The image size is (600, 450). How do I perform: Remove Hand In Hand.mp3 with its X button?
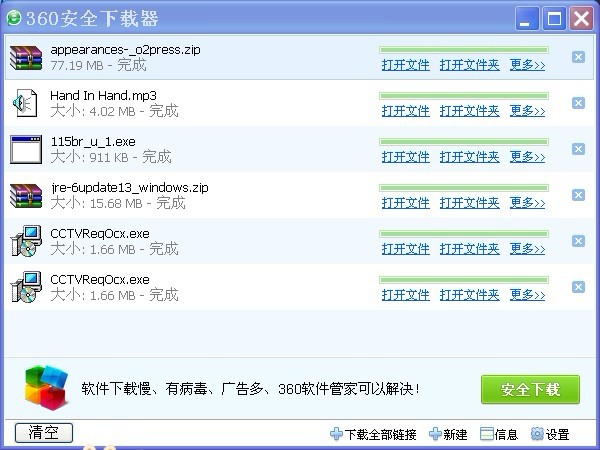(x=578, y=103)
